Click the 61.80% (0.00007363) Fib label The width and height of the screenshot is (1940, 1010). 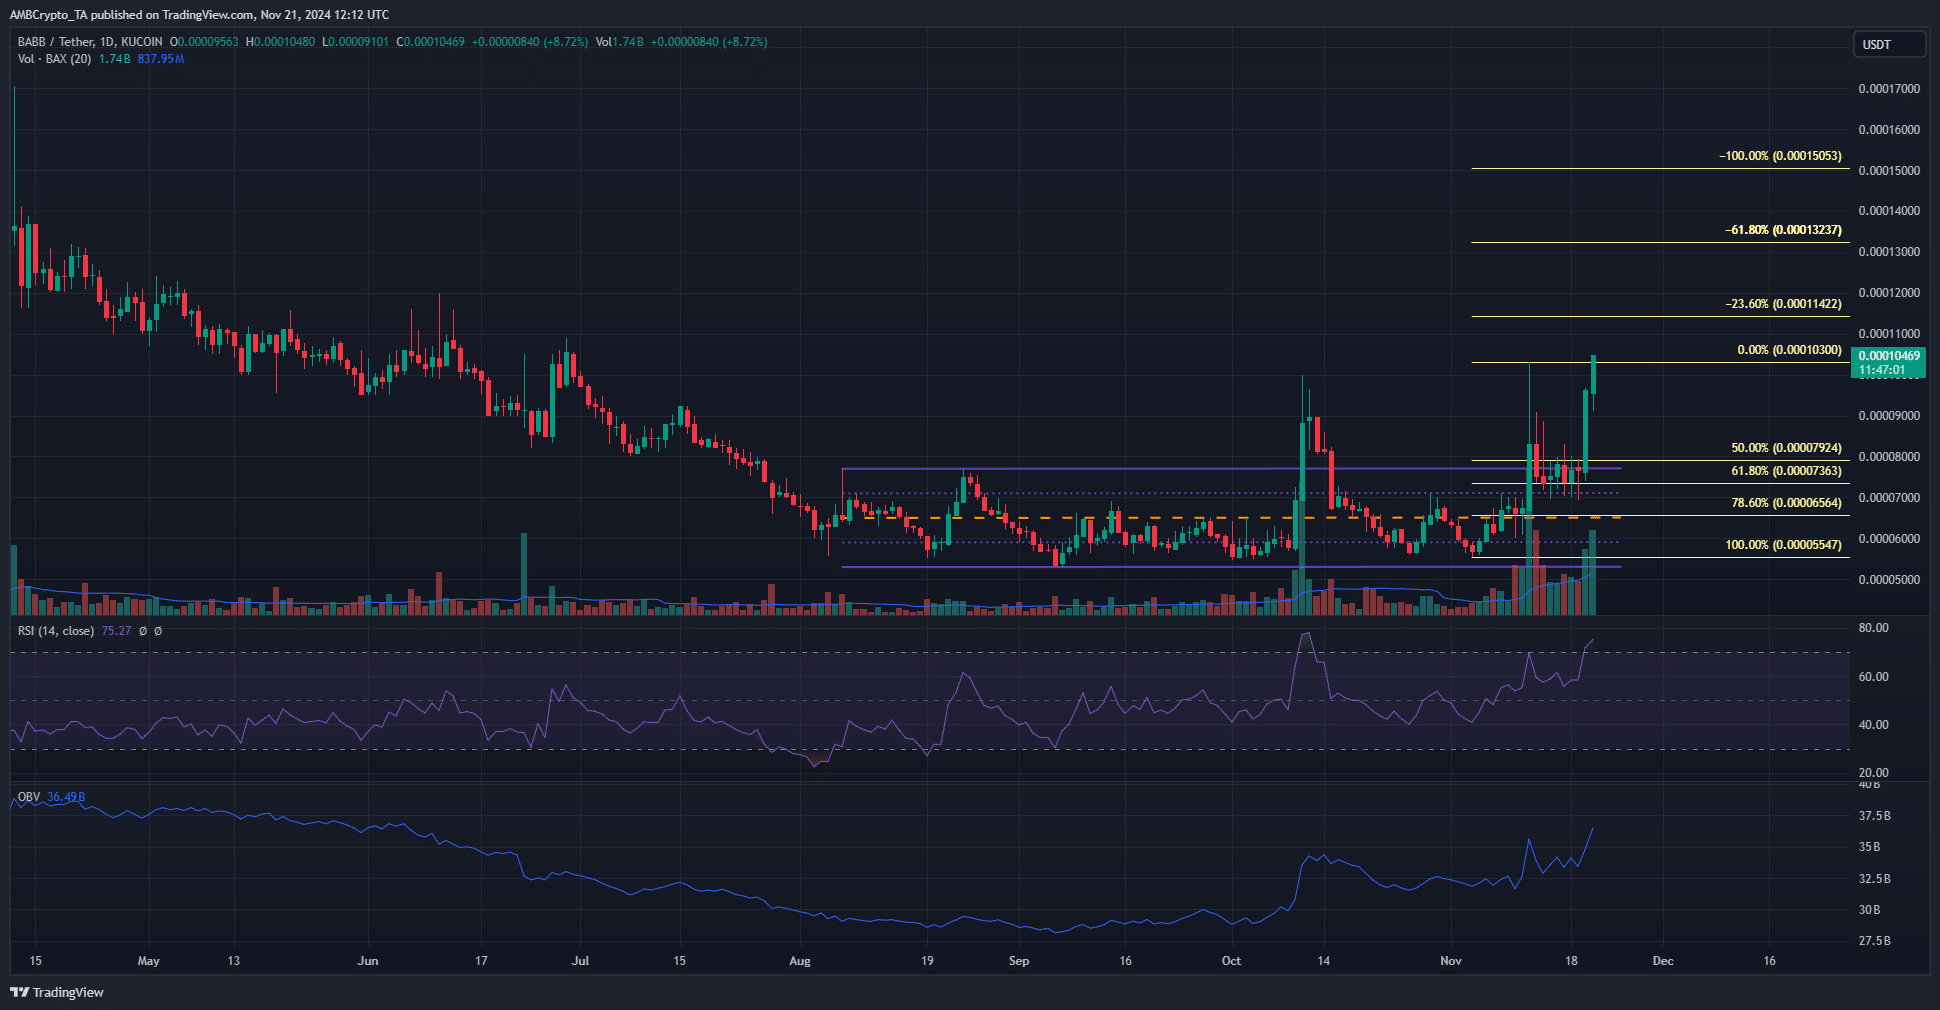[1786, 471]
